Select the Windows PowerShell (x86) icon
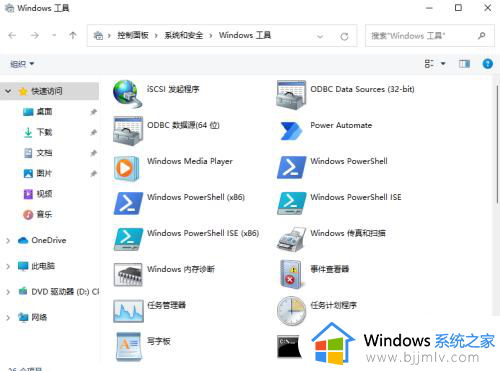Viewport: 500px width, 371px height. 128,203
